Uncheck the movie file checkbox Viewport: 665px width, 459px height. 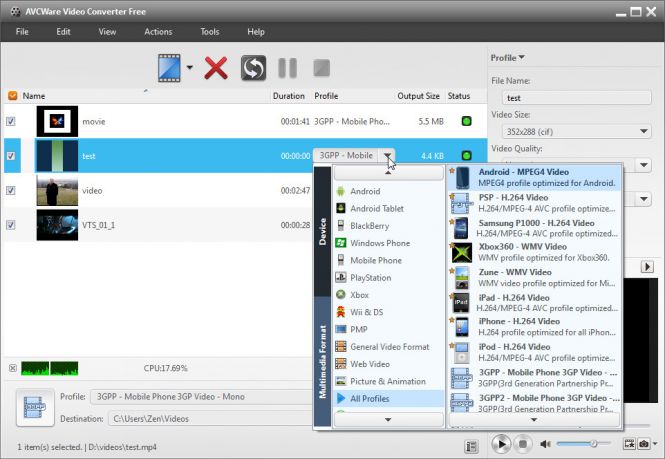pos(11,122)
